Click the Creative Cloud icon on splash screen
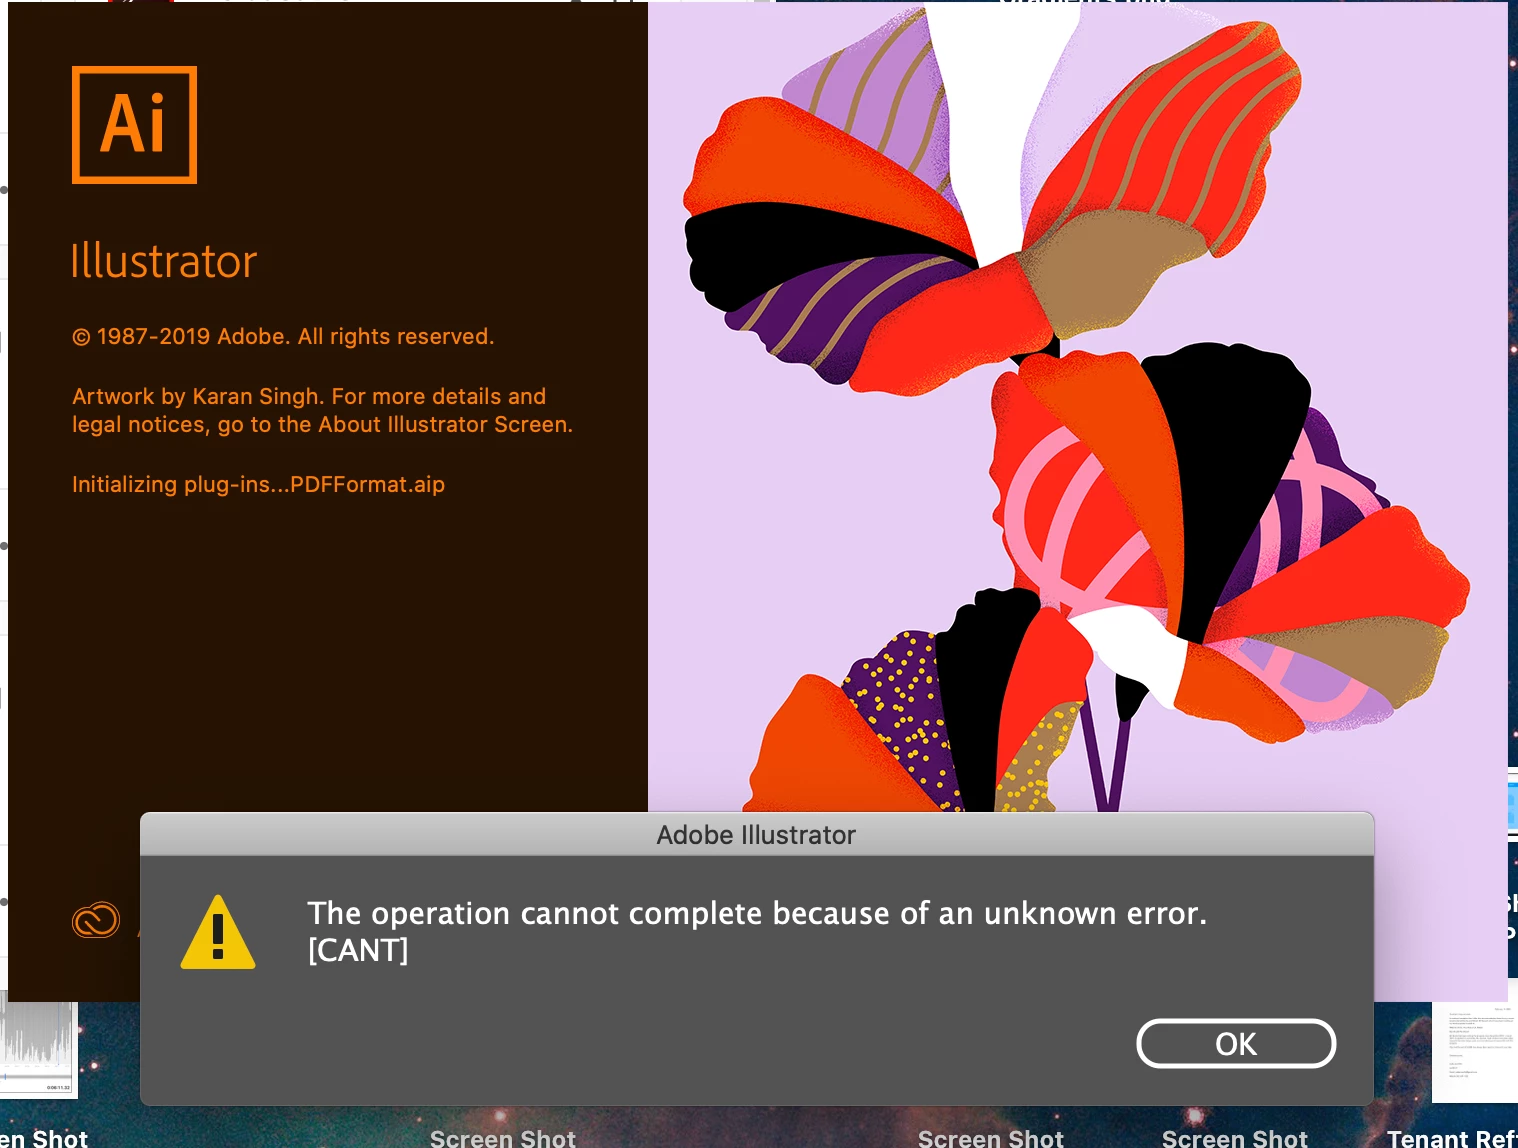 [x=96, y=920]
